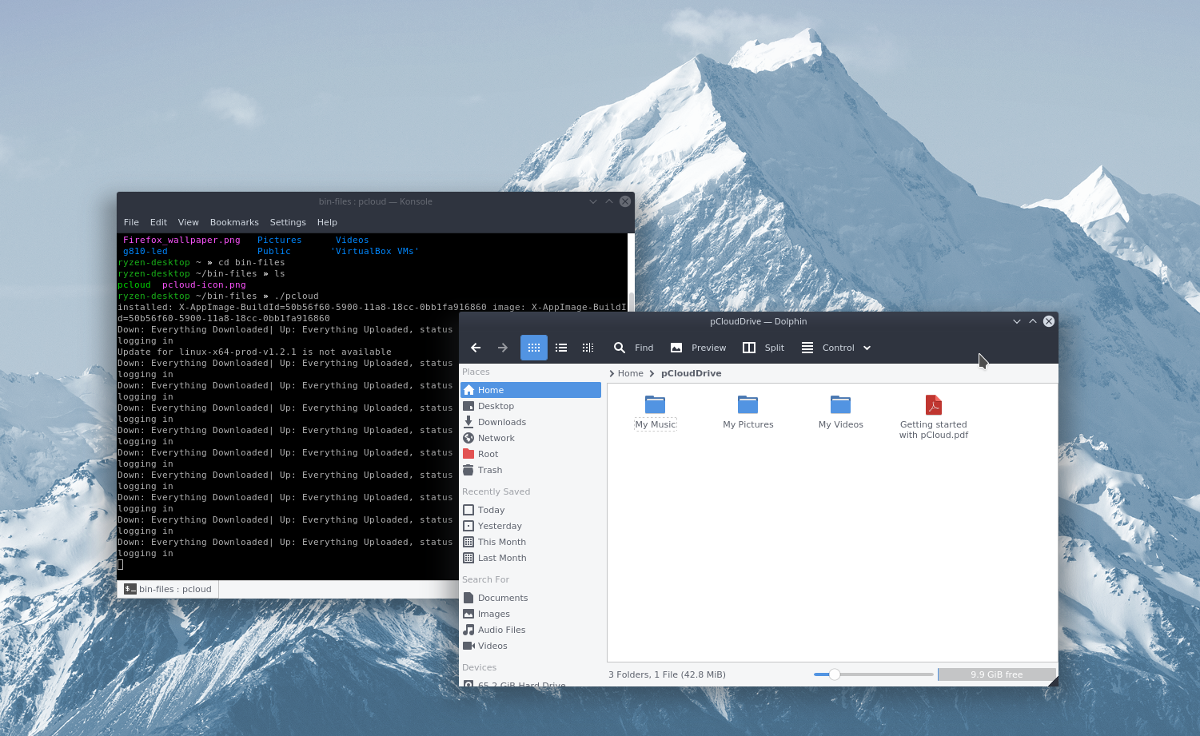Open Konsole's Settings menu
Image resolution: width=1200 pixels, height=736 pixels.
click(288, 222)
